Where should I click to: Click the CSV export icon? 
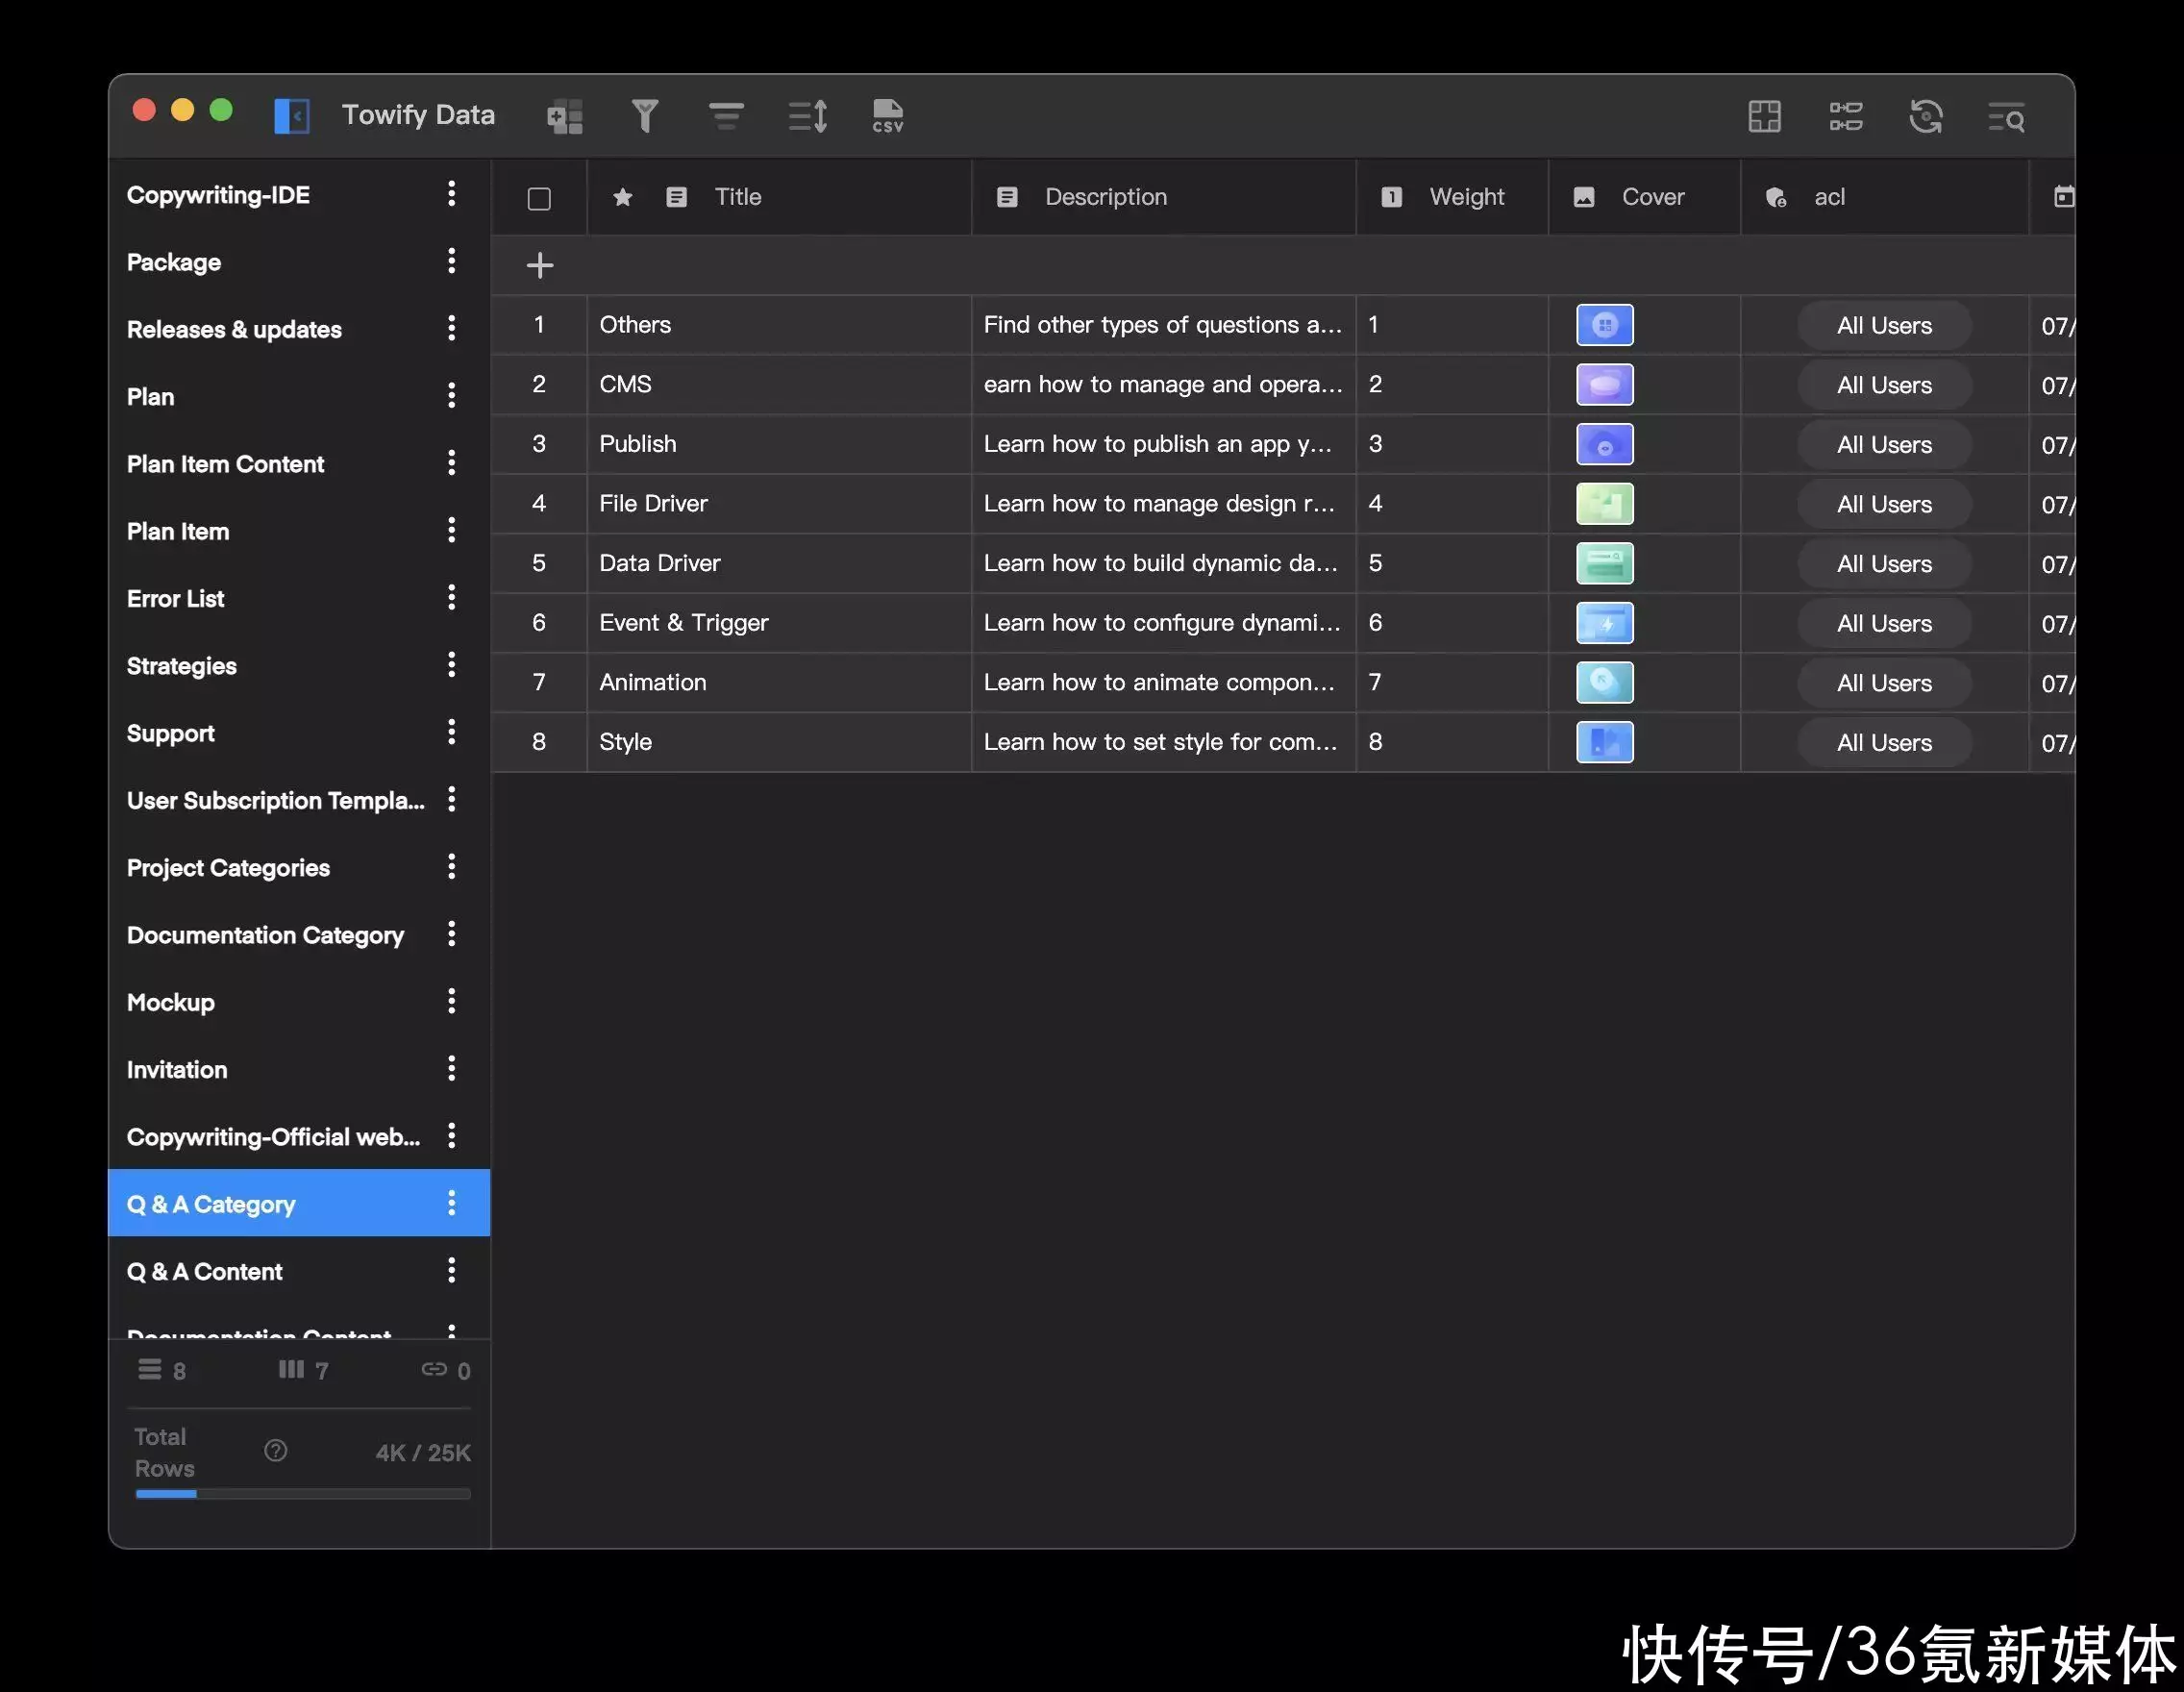click(887, 116)
